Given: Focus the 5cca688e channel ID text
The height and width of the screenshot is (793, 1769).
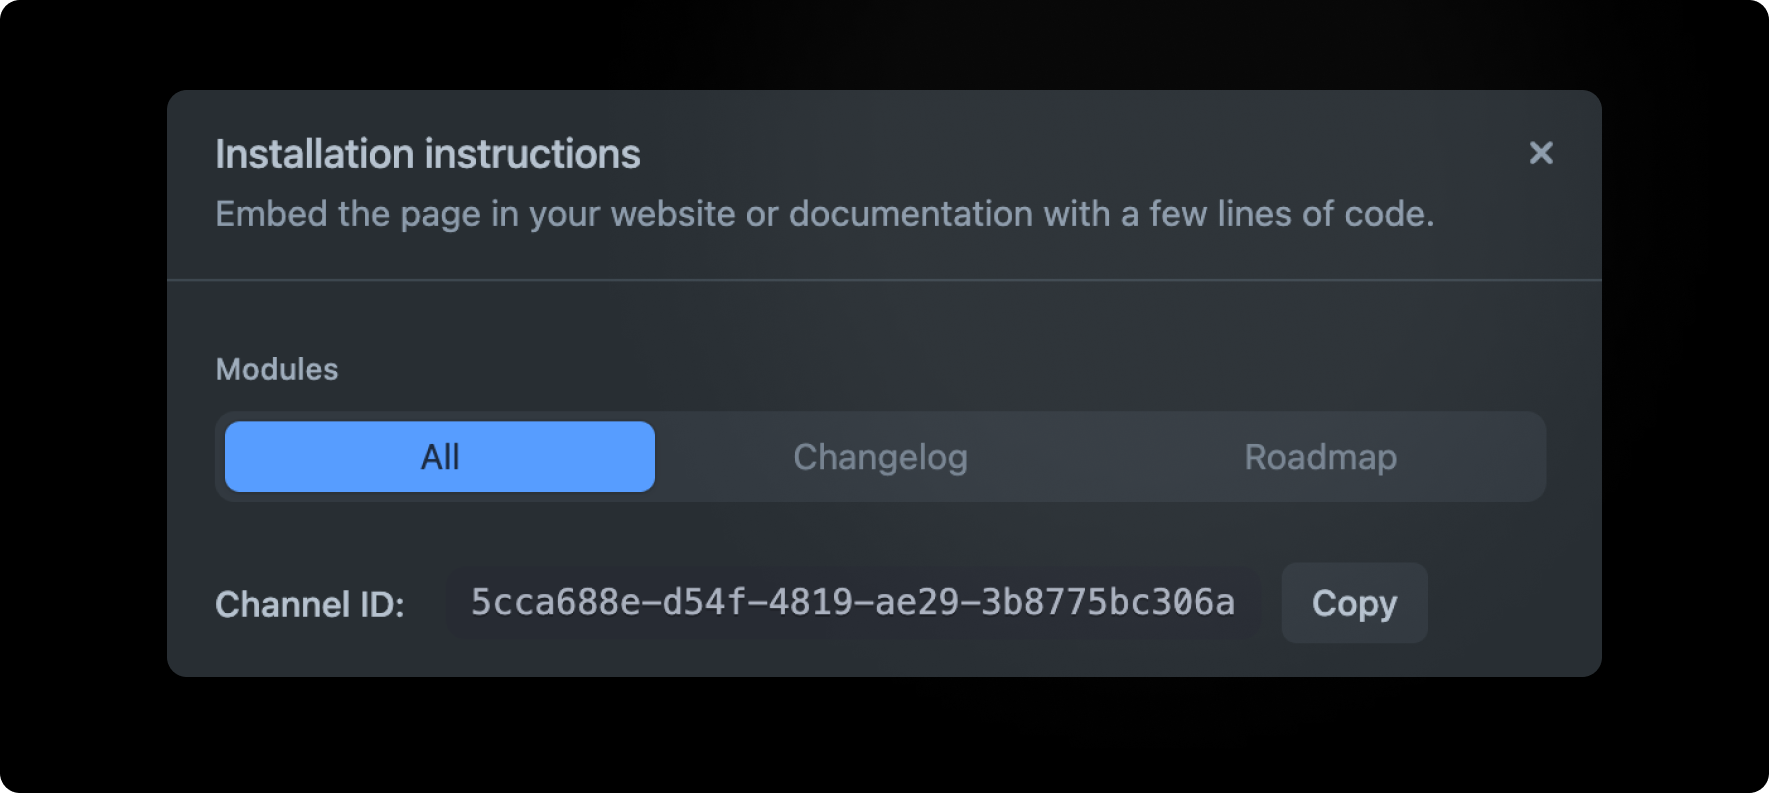Looking at the screenshot, I should pos(853,603).
